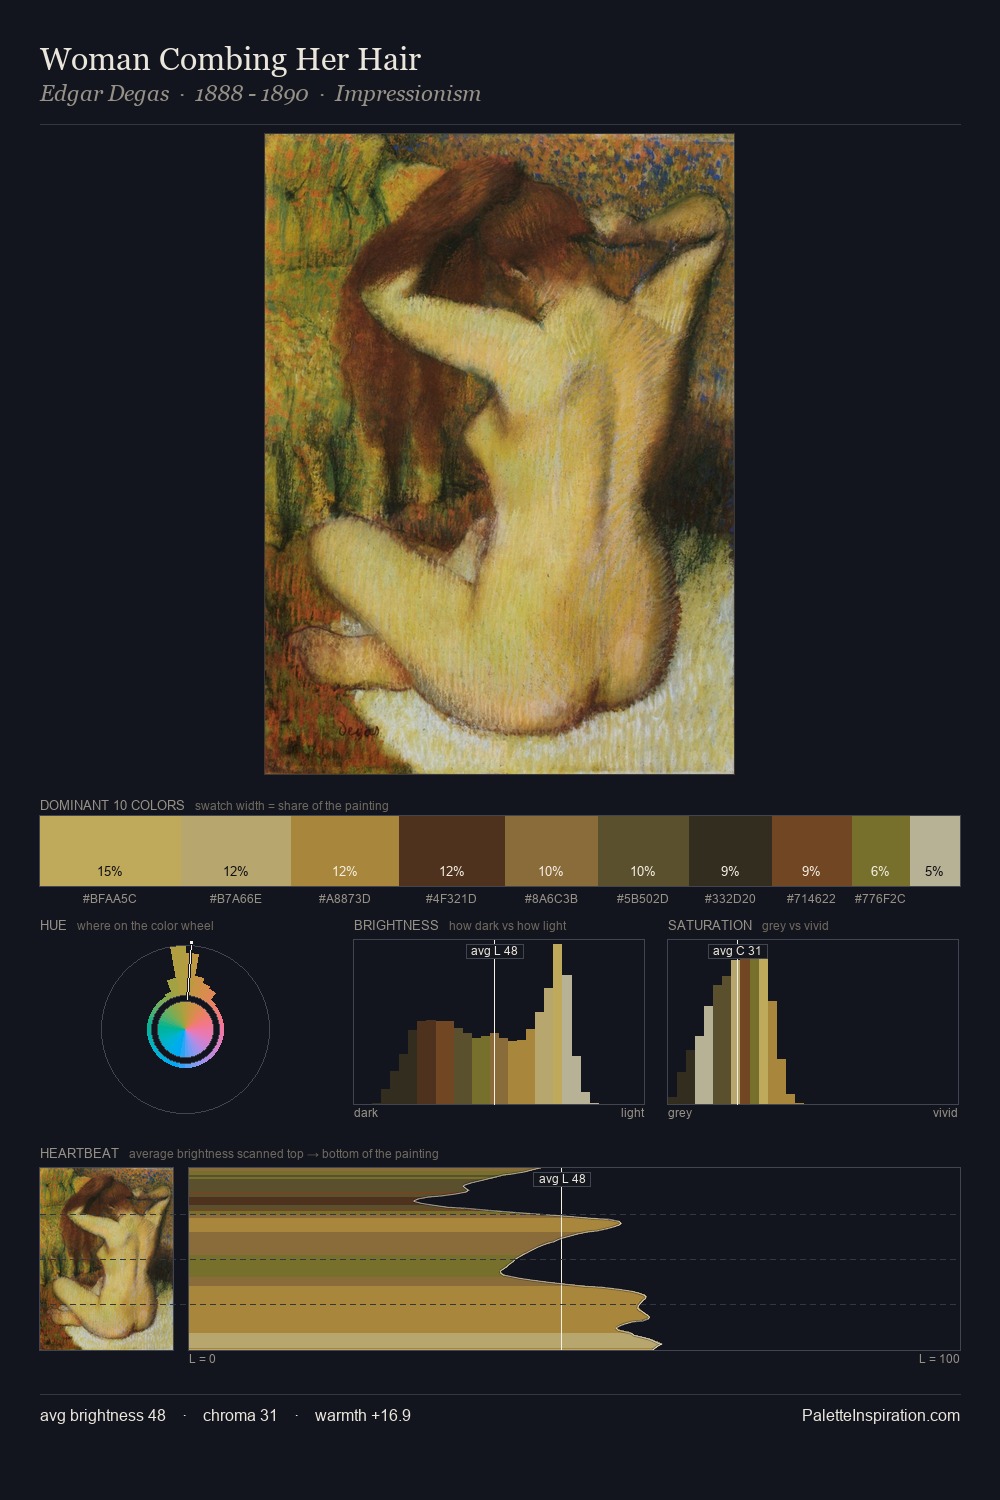Click the #5B502D hex code label

click(x=643, y=899)
